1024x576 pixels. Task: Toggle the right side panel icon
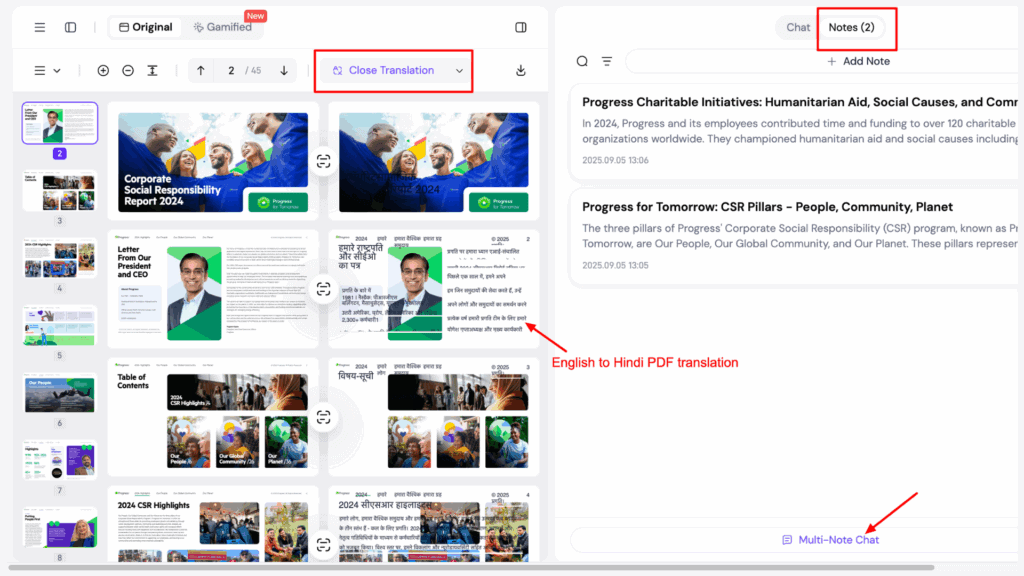pos(520,27)
